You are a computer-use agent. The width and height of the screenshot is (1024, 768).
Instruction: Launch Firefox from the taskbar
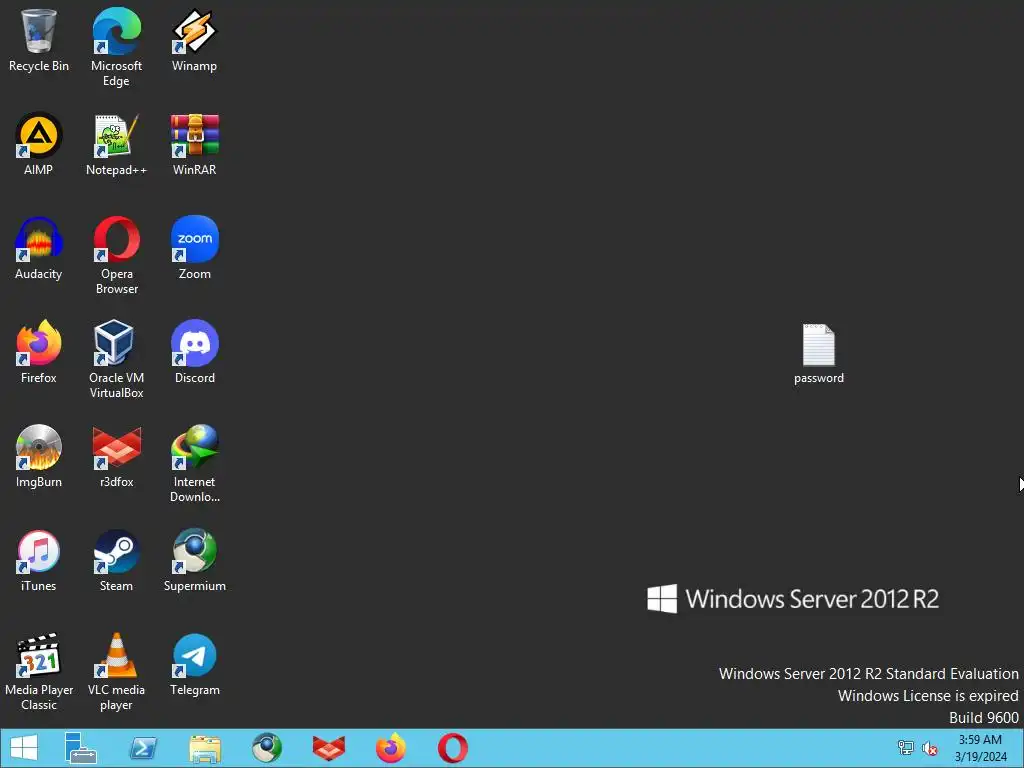coord(391,748)
